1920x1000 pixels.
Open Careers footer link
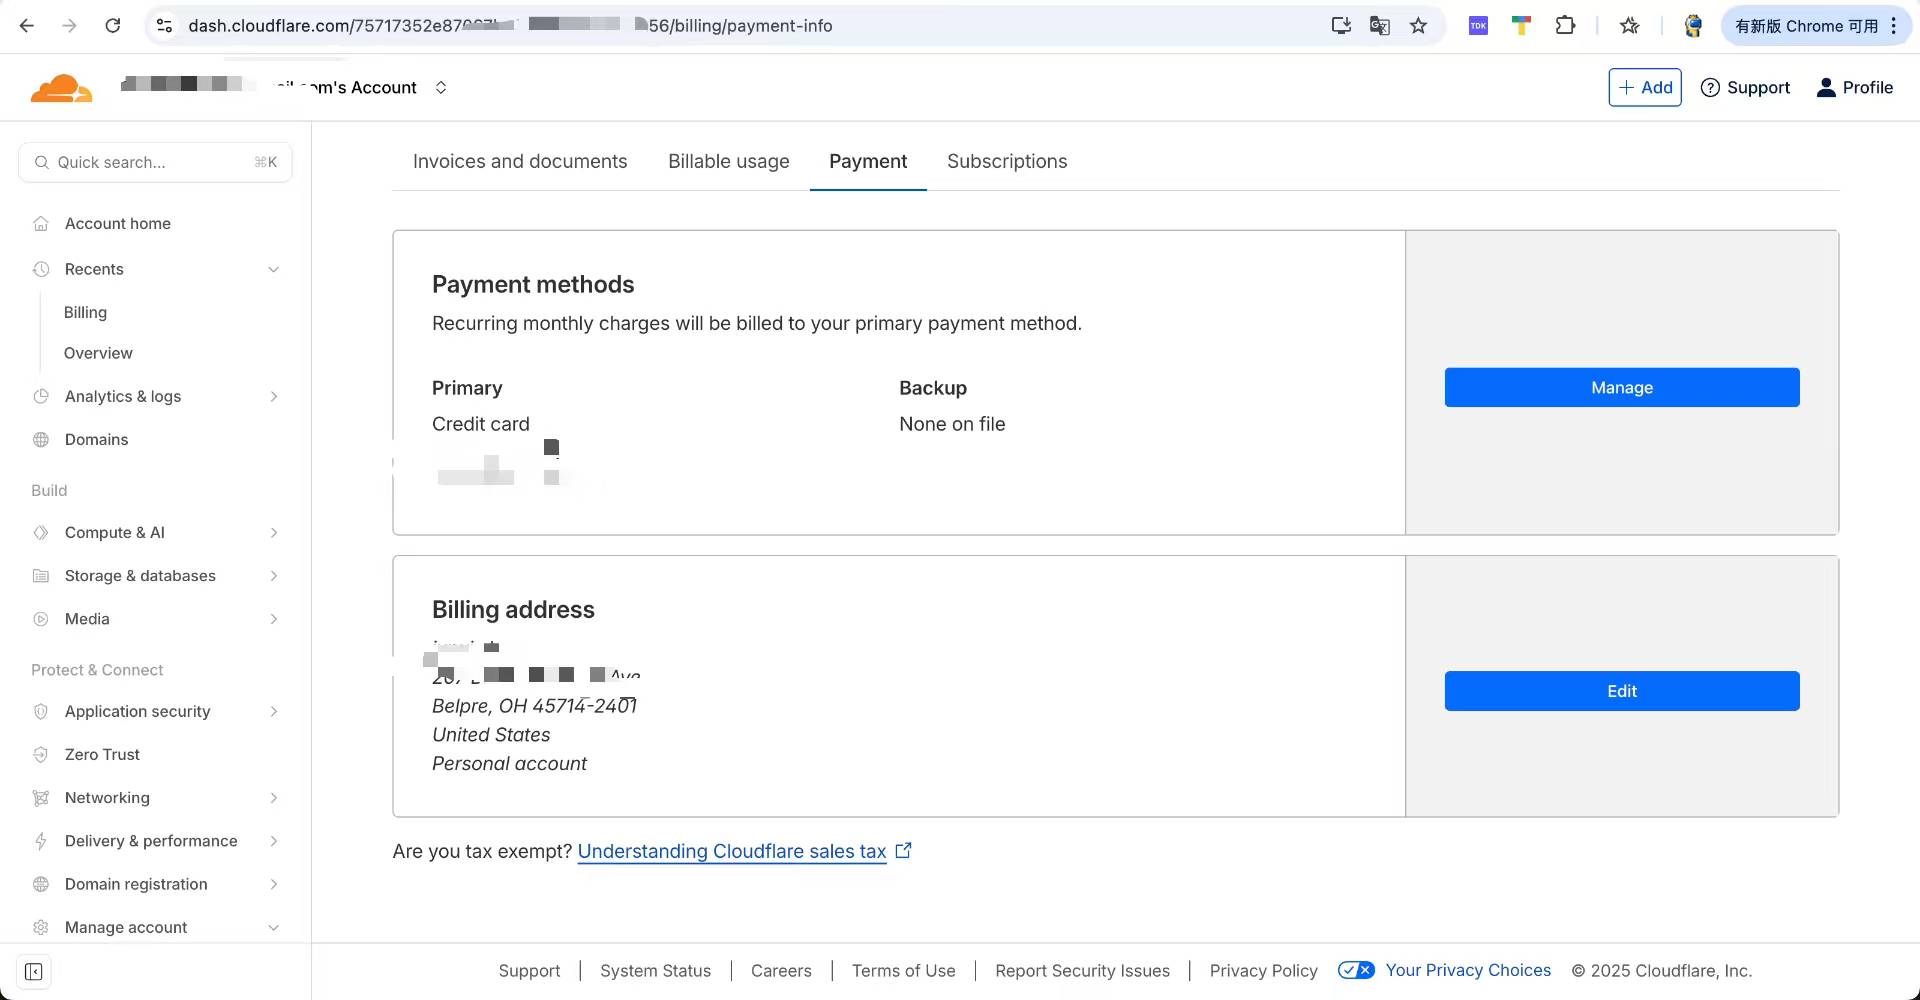point(781,971)
